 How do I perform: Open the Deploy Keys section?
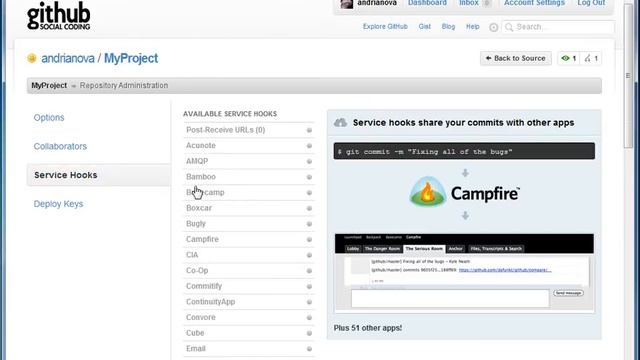coord(58,204)
